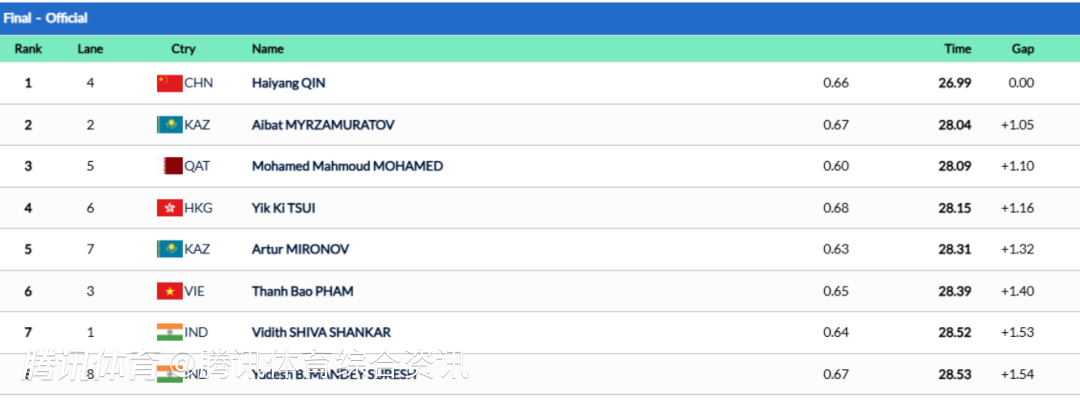Click the winning time 26.99
This screenshot has width=1080, height=400.
click(954, 83)
